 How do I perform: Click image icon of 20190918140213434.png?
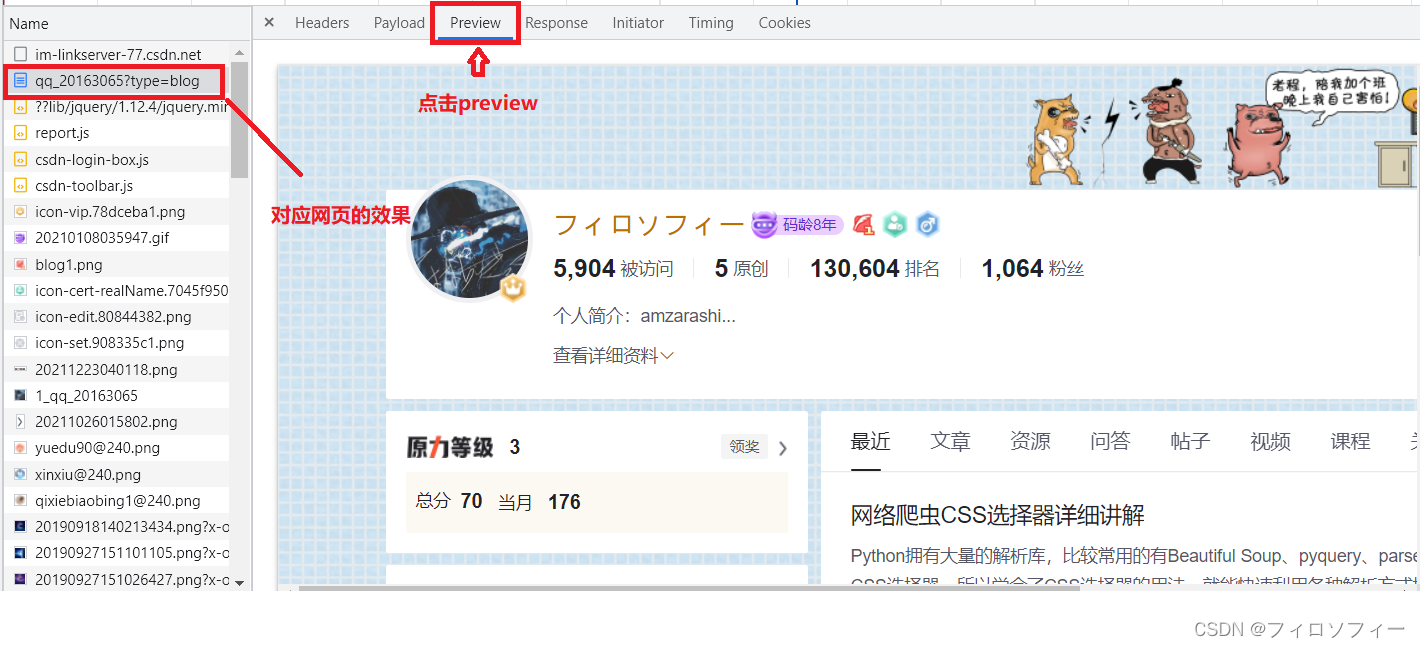click(20, 527)
